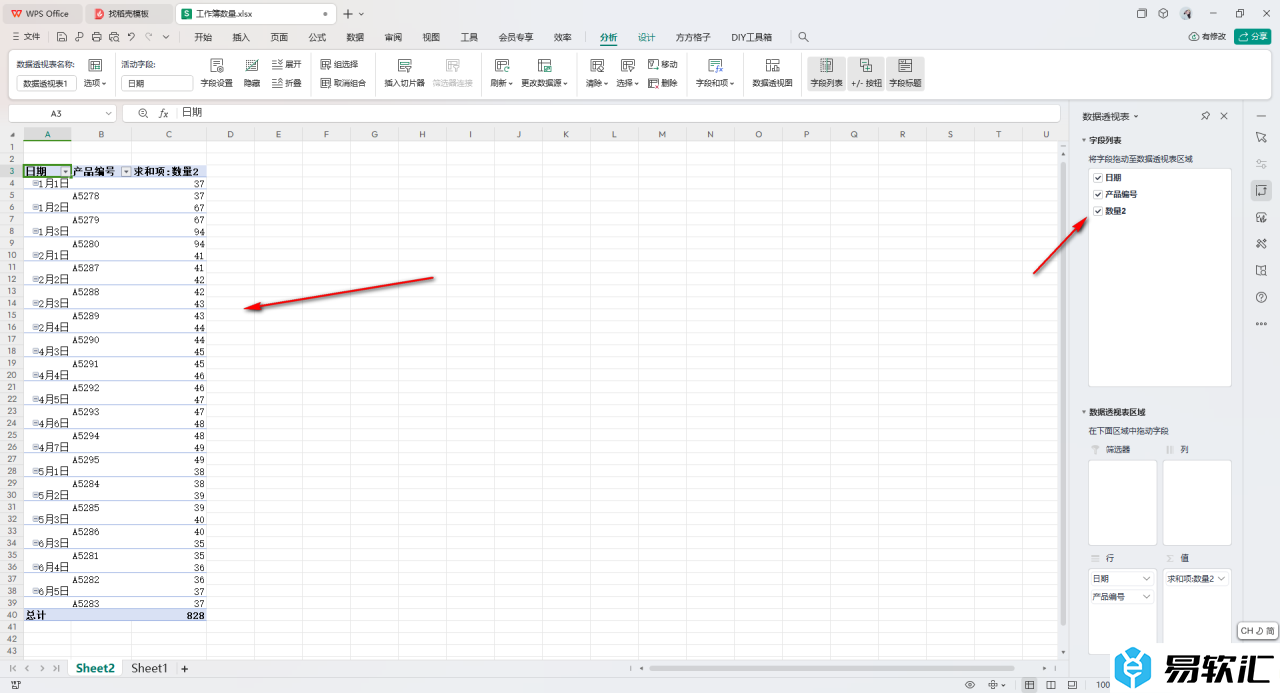Open the search magnifier in ribbon
The image size is (1280, 693).
[x=803, y=37]
